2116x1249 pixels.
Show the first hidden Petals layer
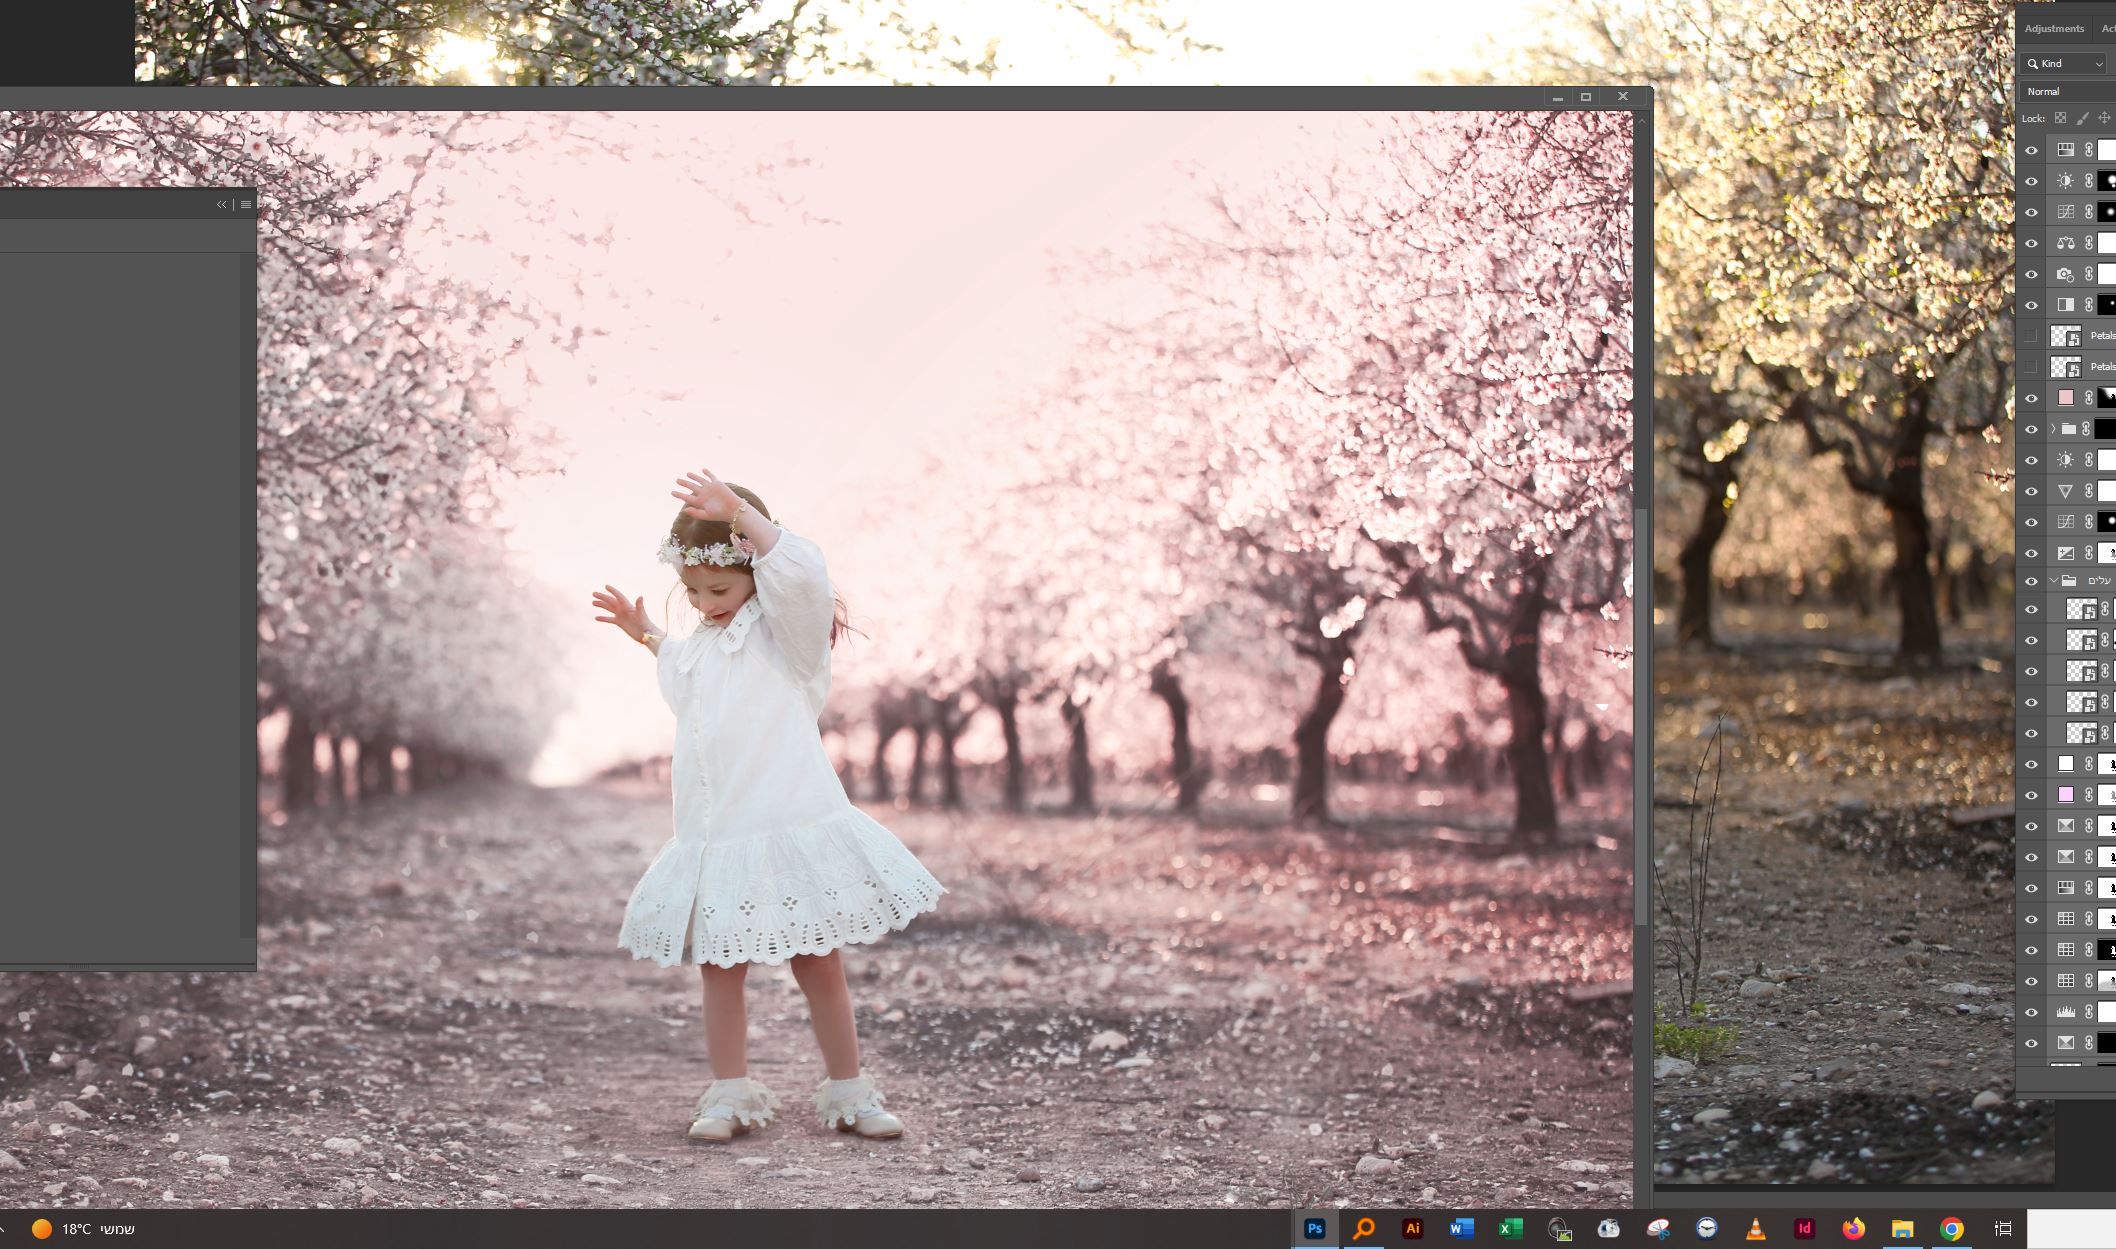point(2031,336)
